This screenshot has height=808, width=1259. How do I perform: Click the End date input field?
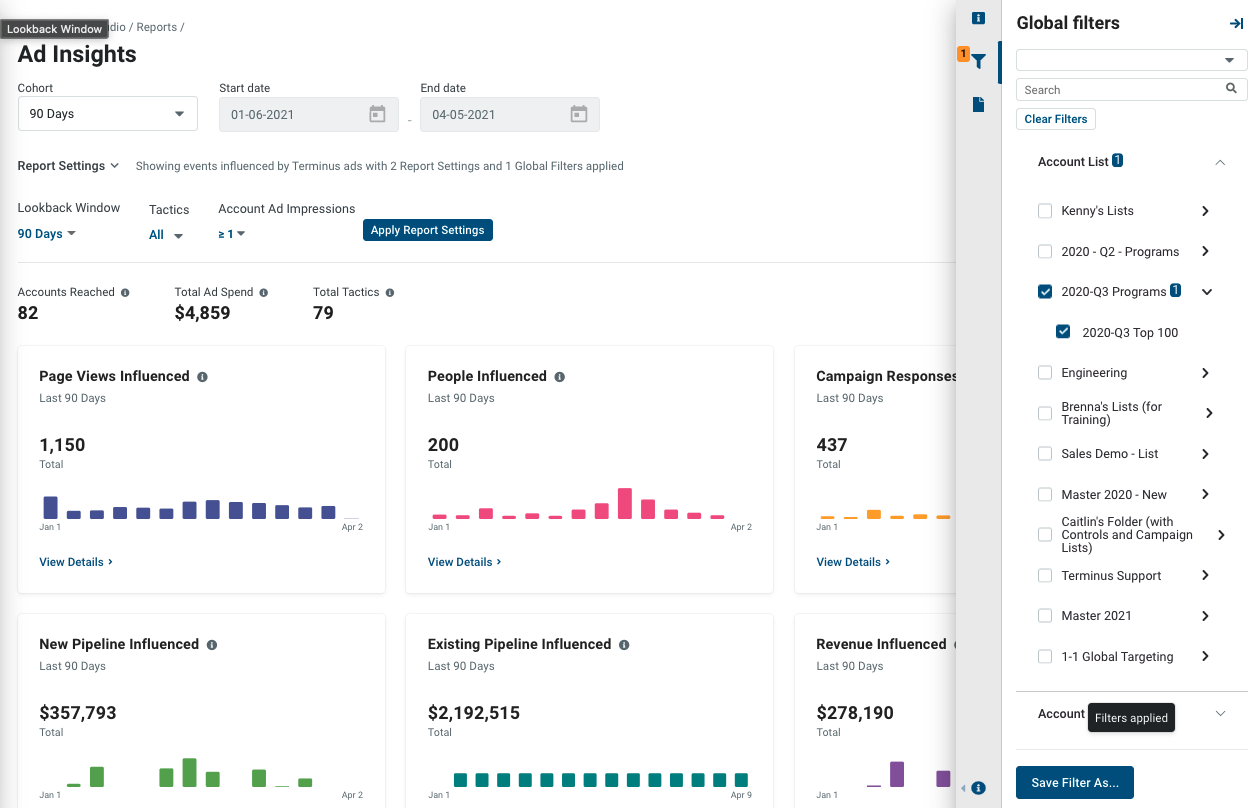[x=510, y=114]
